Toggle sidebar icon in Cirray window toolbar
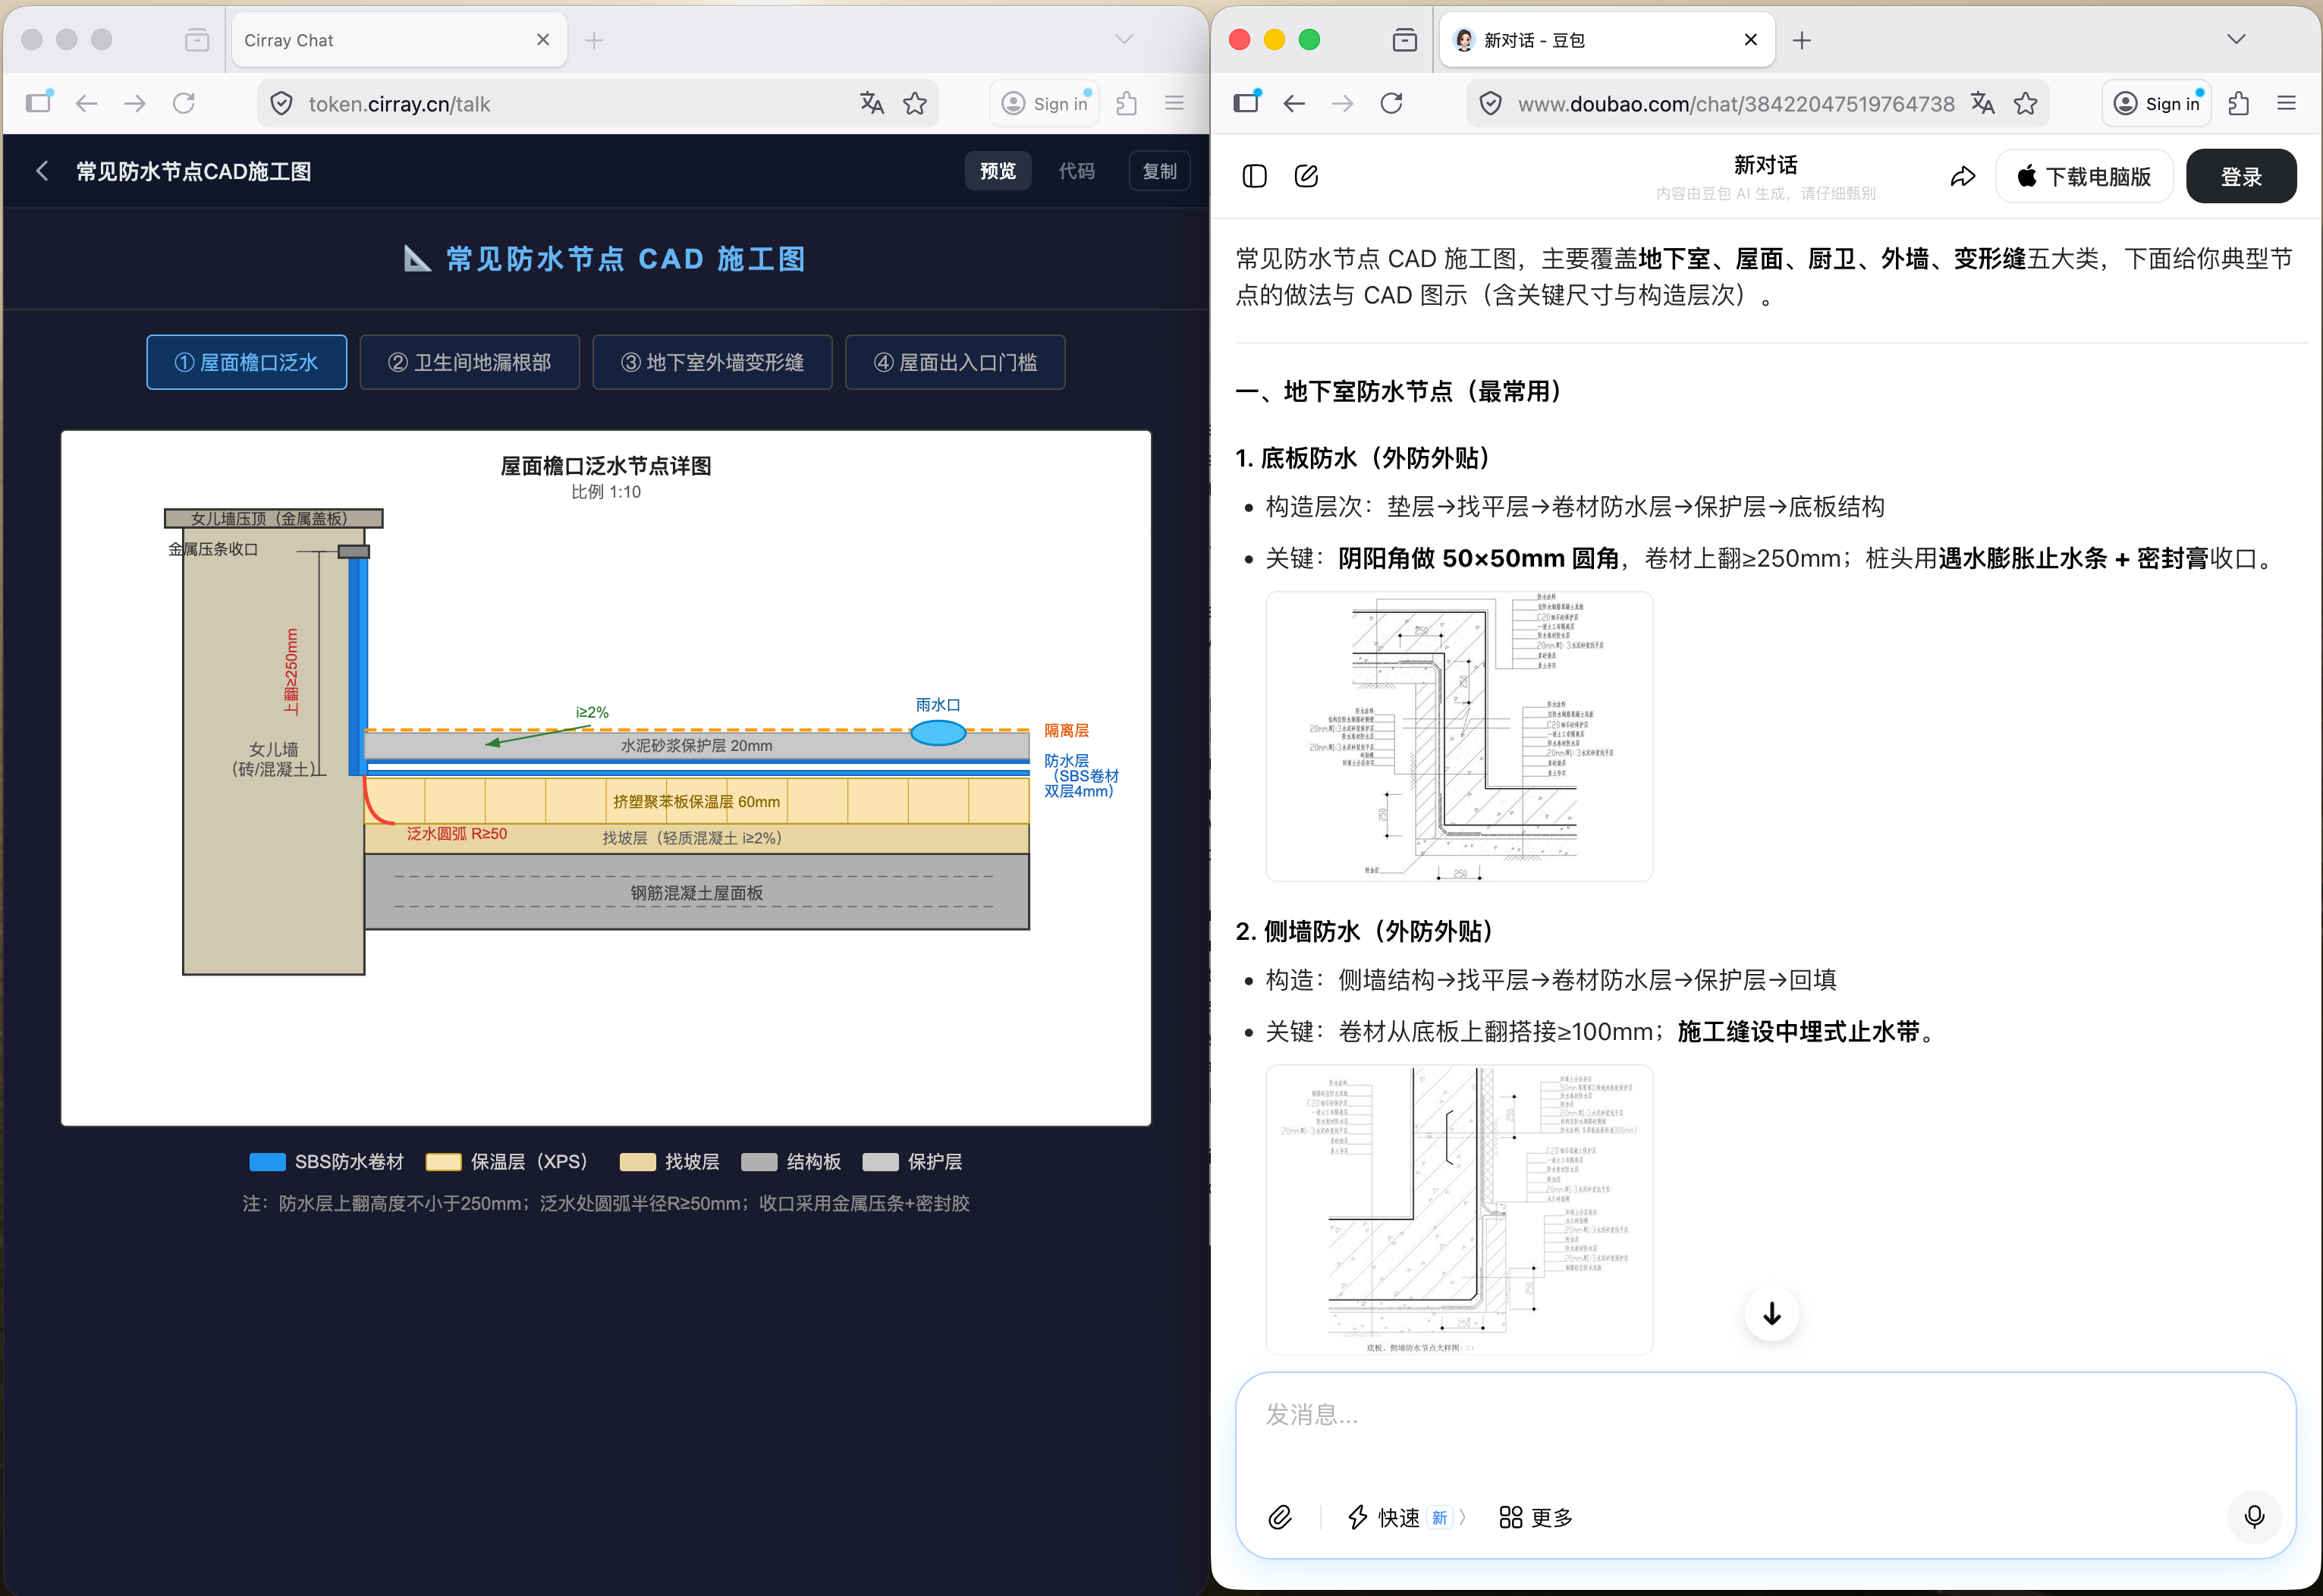Image resolution: width=2323 pixels, height=1596 pixels. 39,103
